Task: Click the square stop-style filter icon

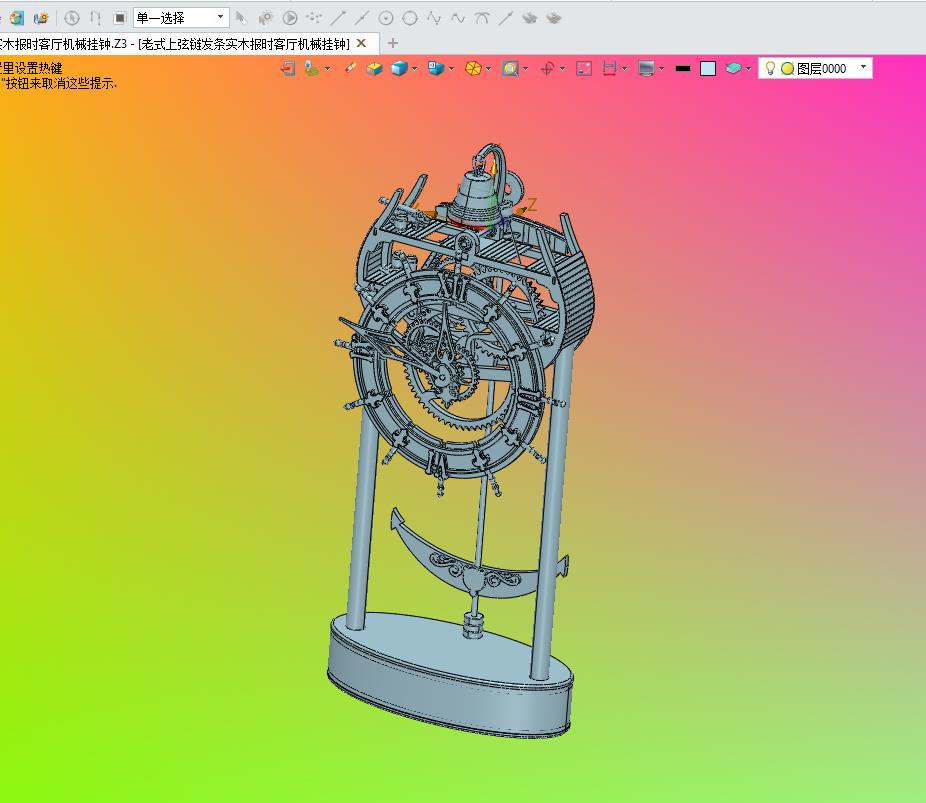Action: (x=119, y=18)
